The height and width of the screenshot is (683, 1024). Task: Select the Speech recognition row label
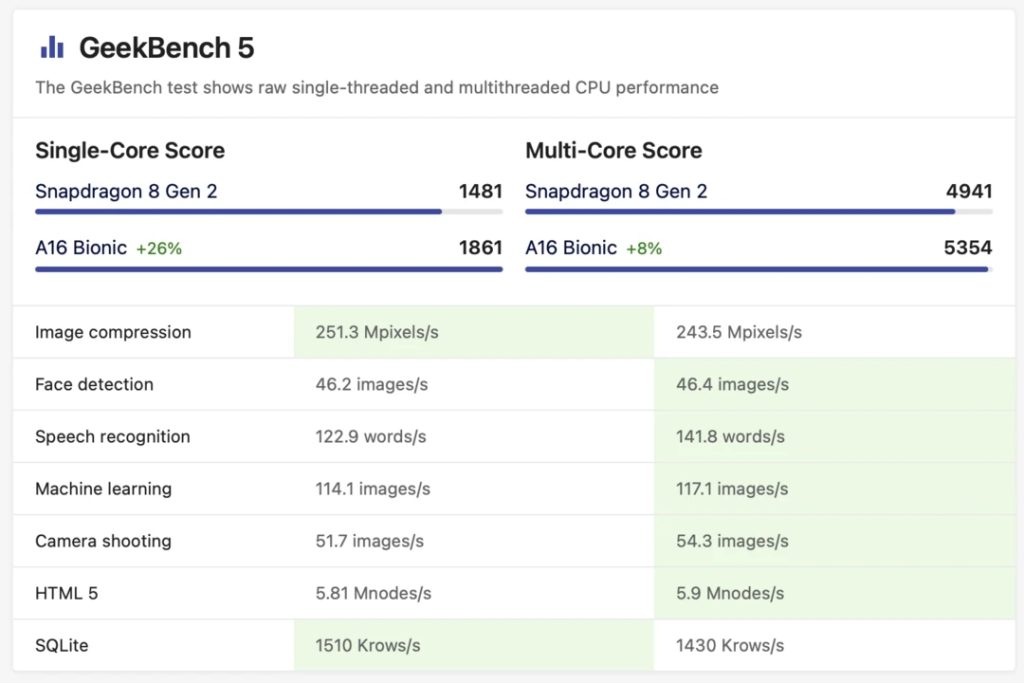tap(112, 436)
